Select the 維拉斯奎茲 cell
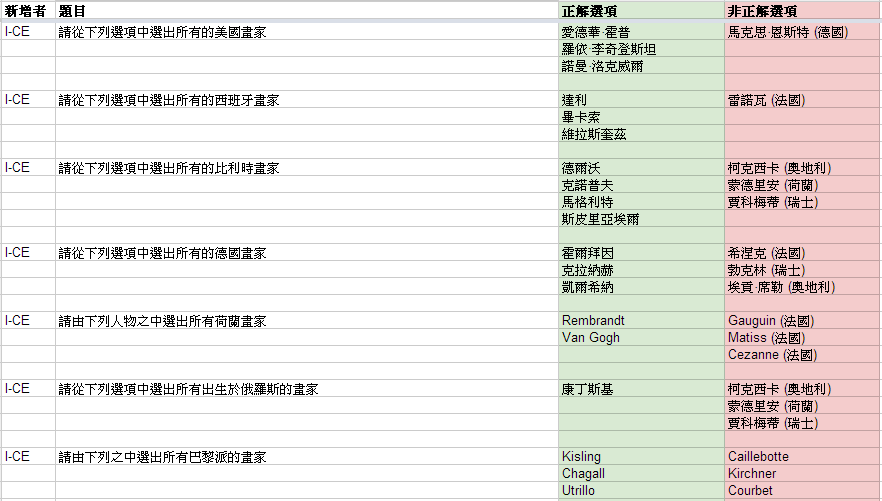 641,134
